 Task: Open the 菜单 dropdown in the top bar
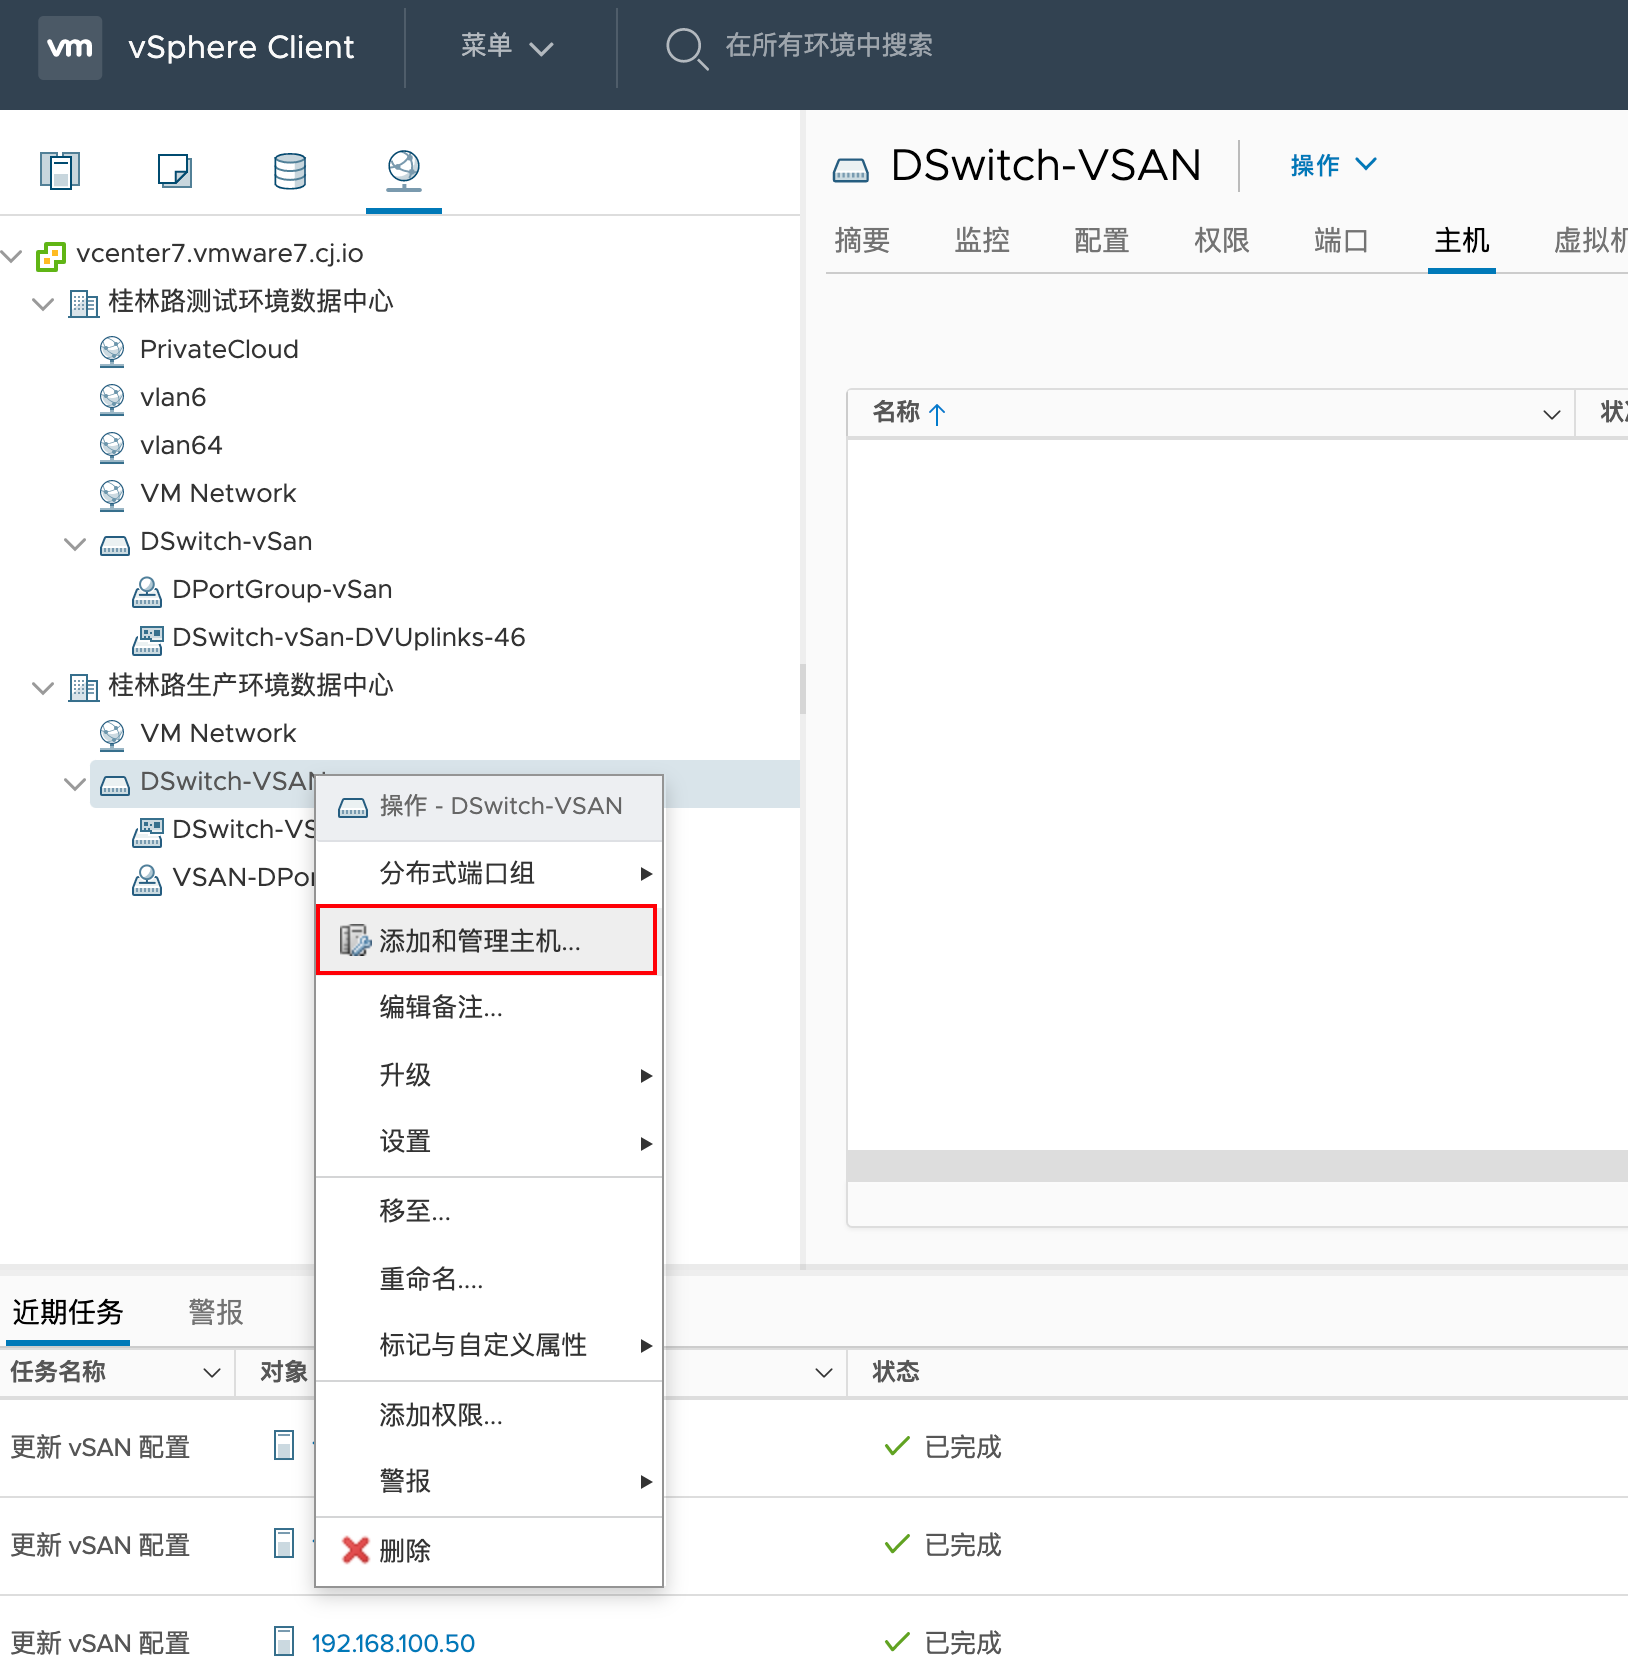coord(507,47)
